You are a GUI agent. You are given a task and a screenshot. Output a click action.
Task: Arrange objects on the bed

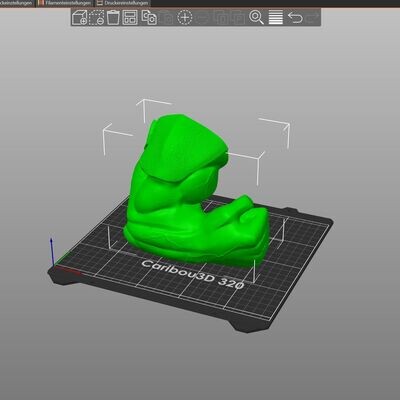click(x=130, y=17)
